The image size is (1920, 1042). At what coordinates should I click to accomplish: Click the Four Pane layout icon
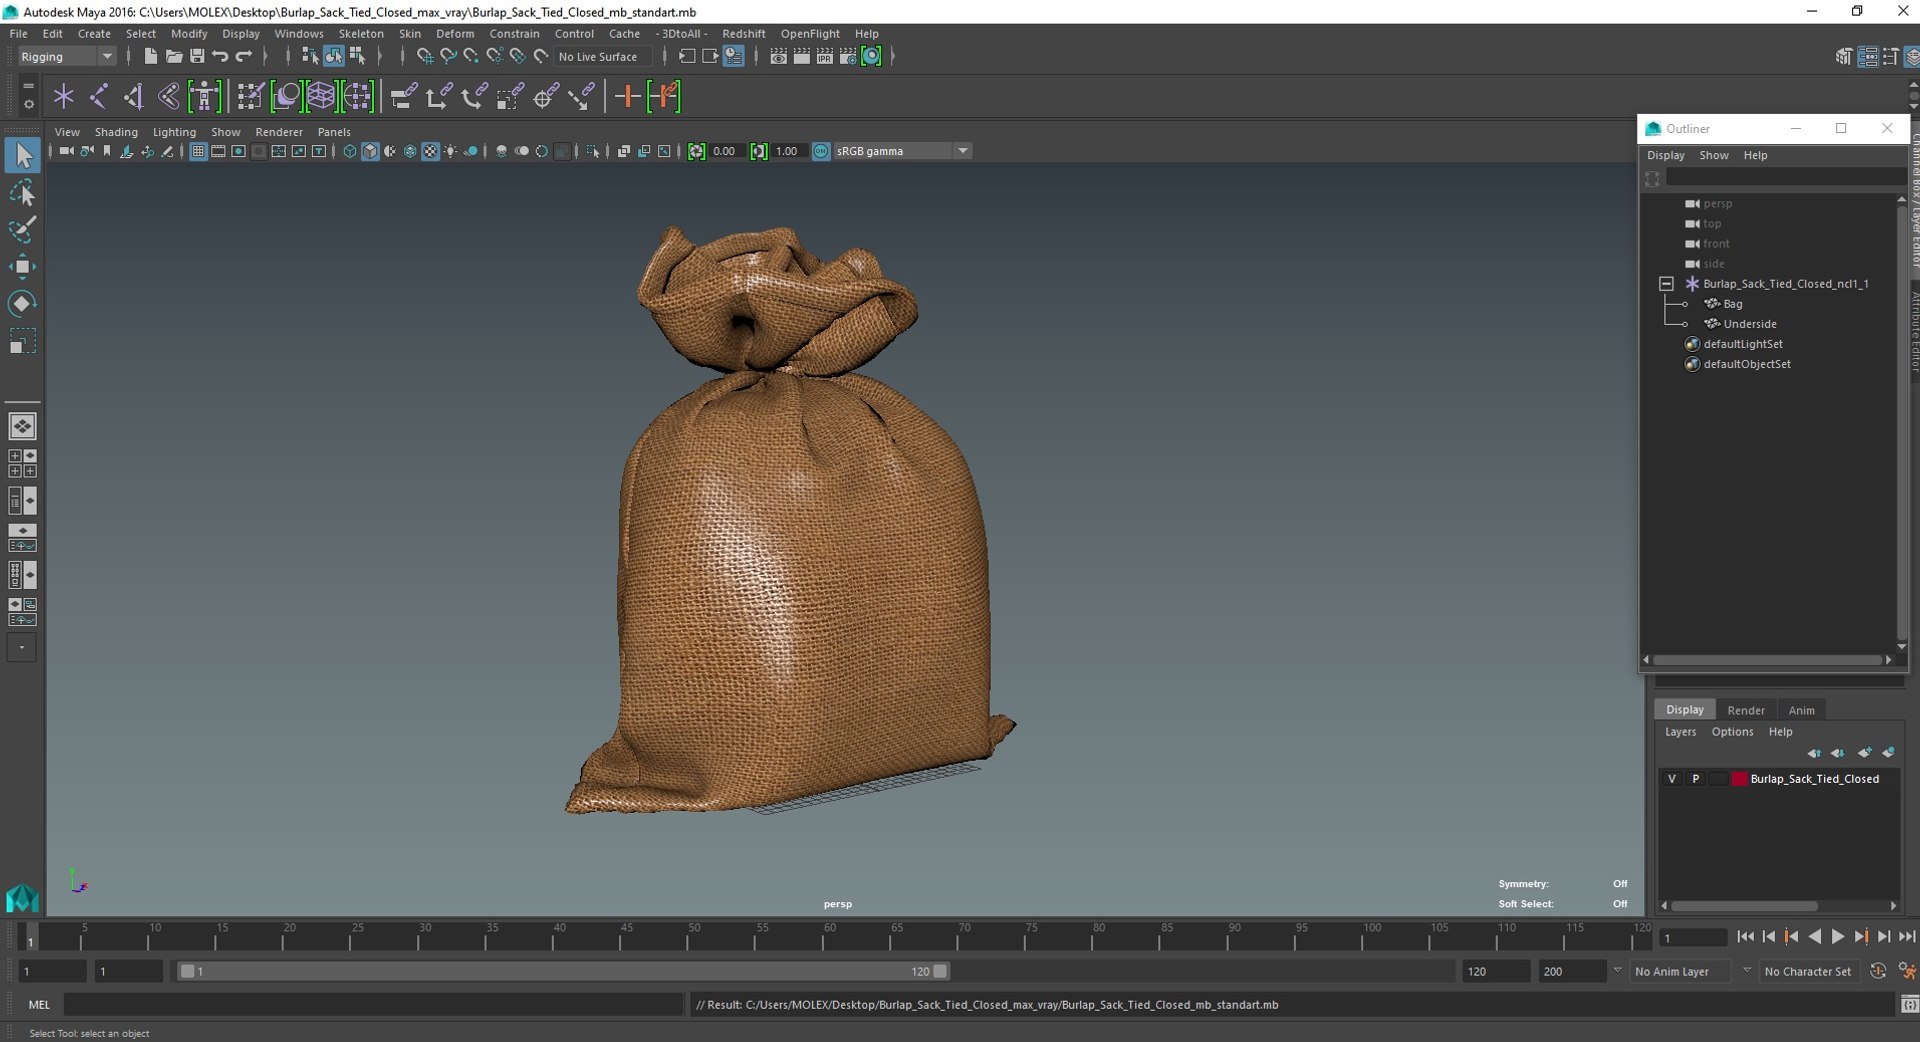click(x=22, y=463)
